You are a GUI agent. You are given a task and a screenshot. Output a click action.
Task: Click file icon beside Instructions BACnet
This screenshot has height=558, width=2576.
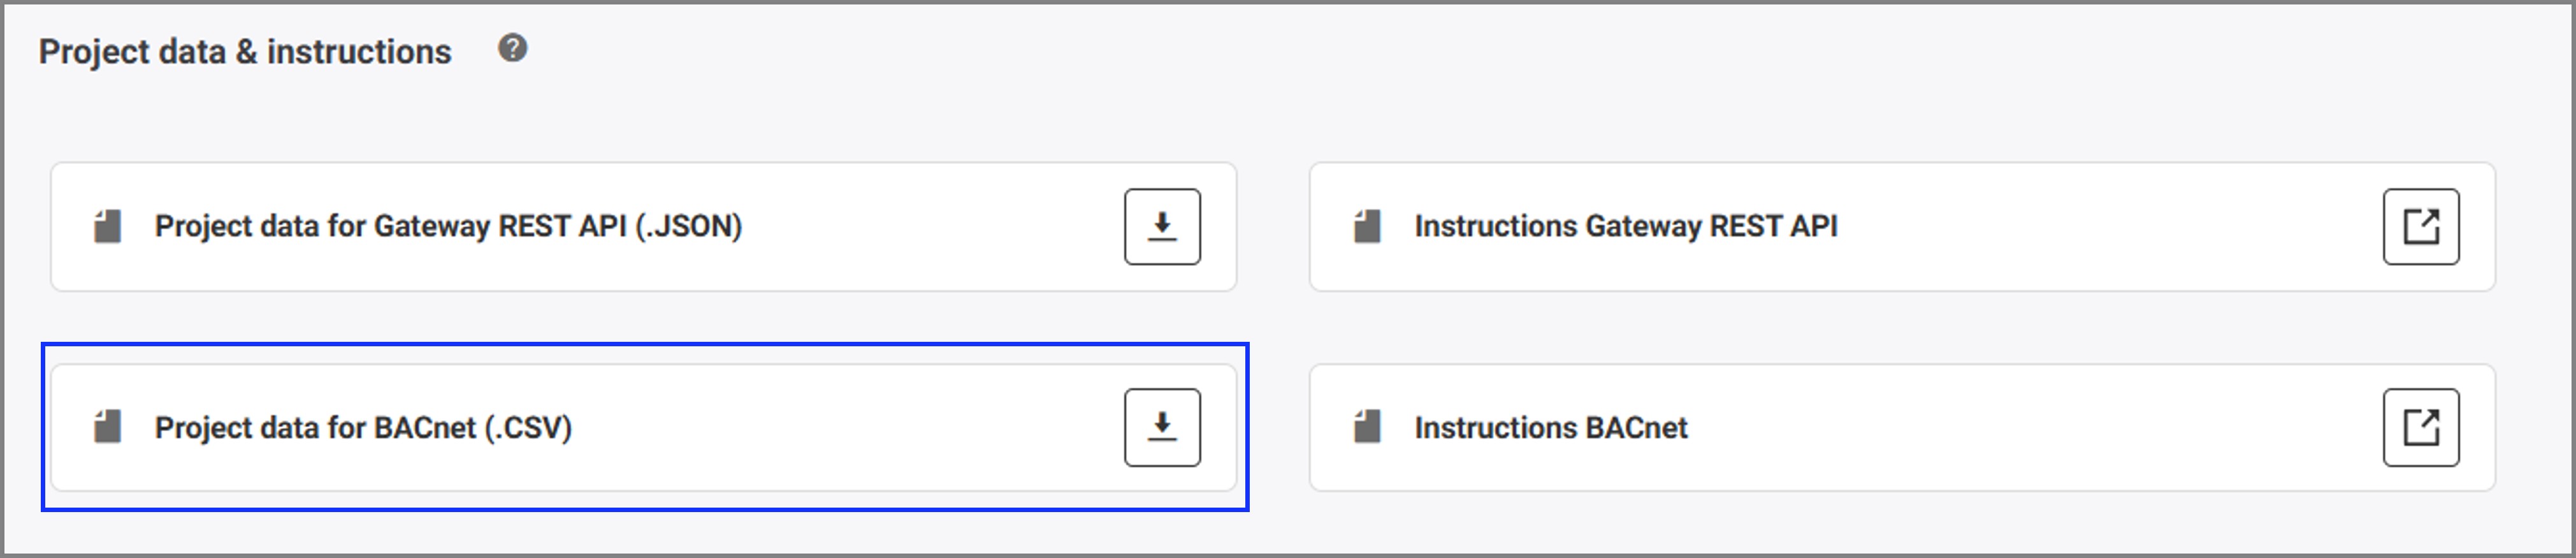[x=1367, y=428]
